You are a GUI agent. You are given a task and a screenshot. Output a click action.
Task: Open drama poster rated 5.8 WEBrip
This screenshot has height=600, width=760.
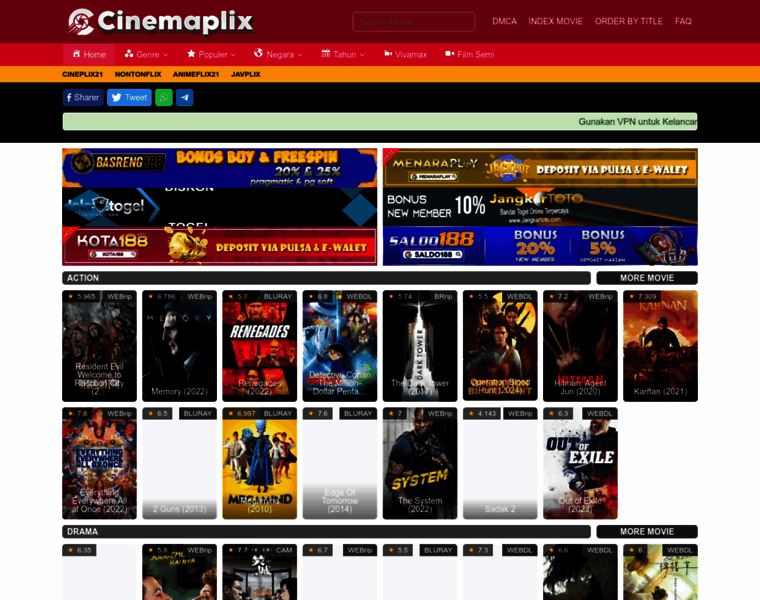tap(179, 572)
